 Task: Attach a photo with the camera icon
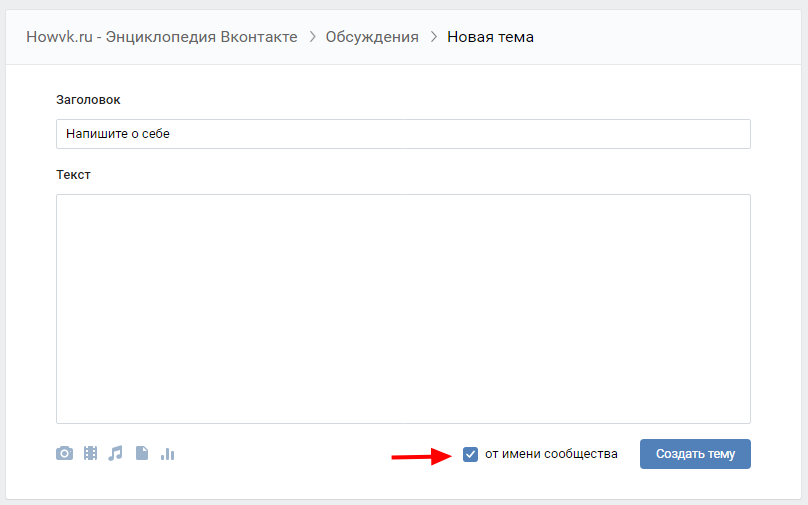click(64, 454)
